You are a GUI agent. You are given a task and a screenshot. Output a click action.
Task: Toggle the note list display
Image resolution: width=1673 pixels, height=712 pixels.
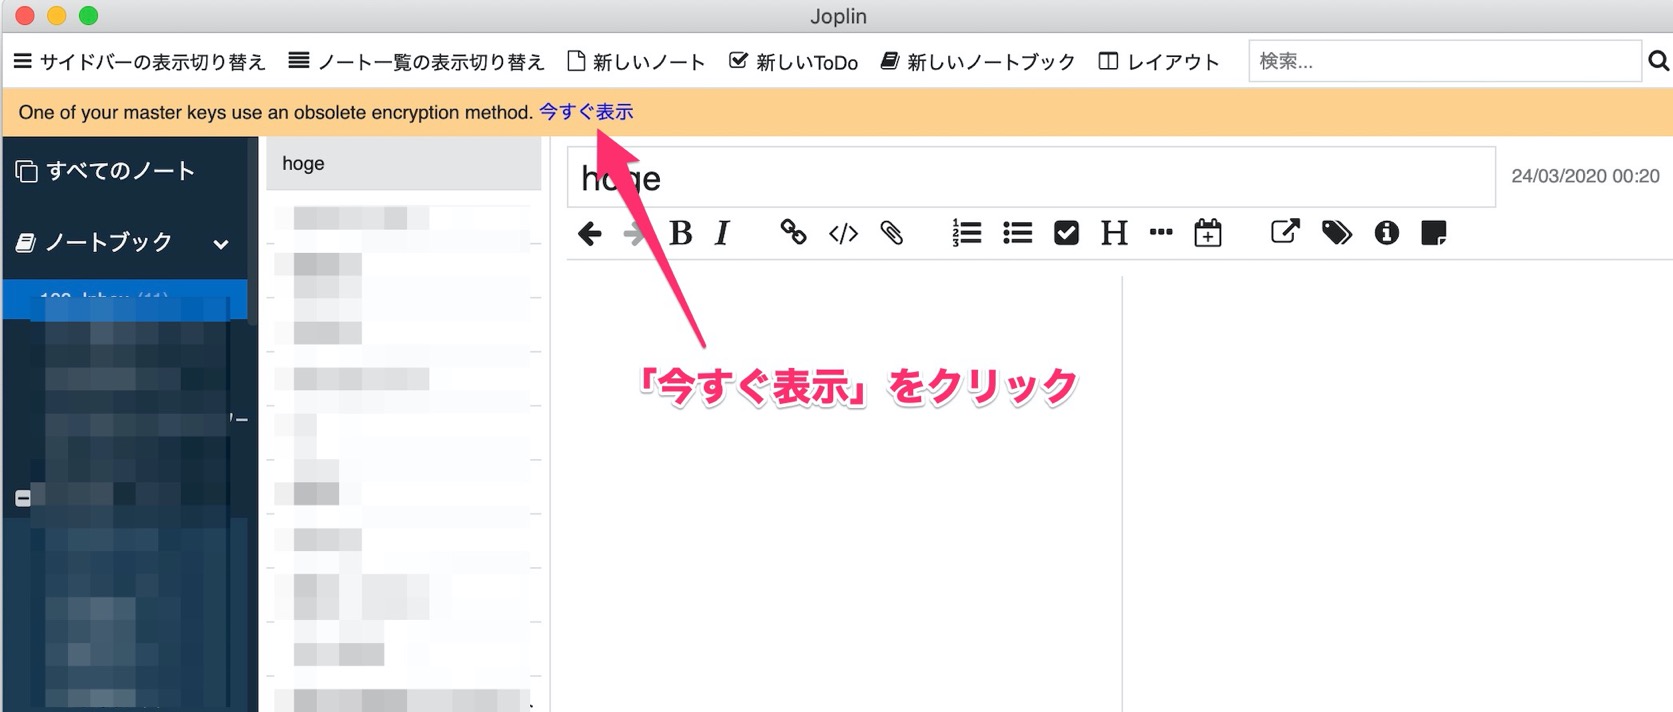pos(416,62)
